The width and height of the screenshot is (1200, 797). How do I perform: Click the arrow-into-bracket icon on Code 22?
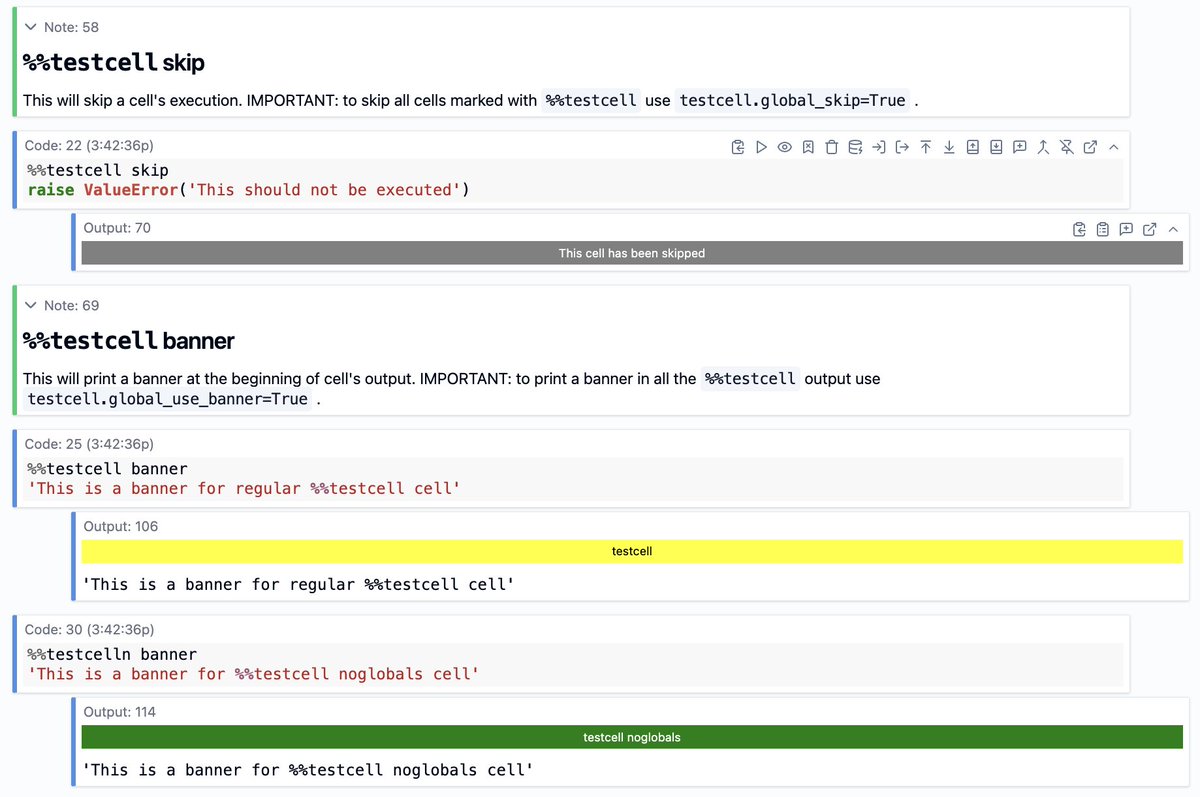(879, 147)
